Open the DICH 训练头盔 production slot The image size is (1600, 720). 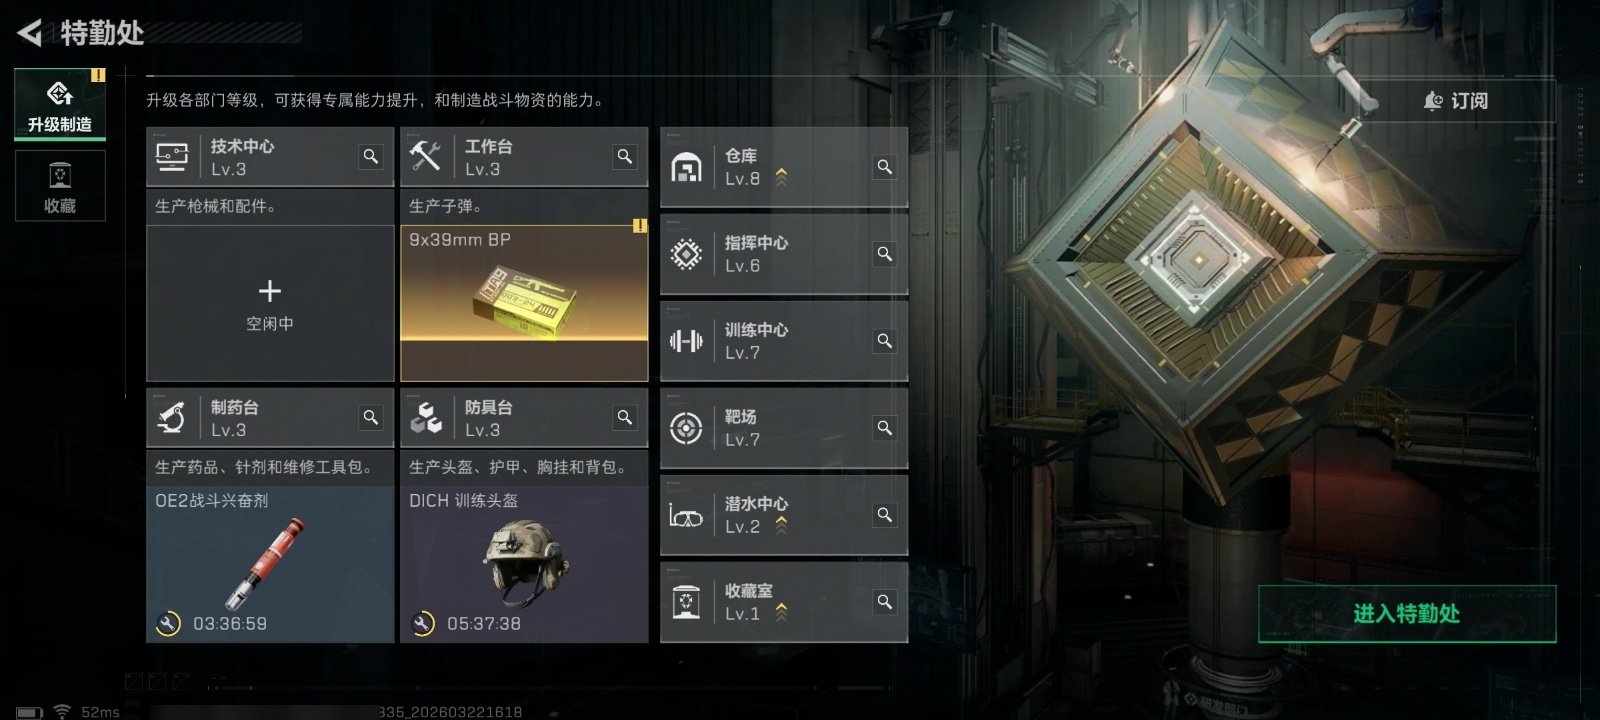coord(524,564)
